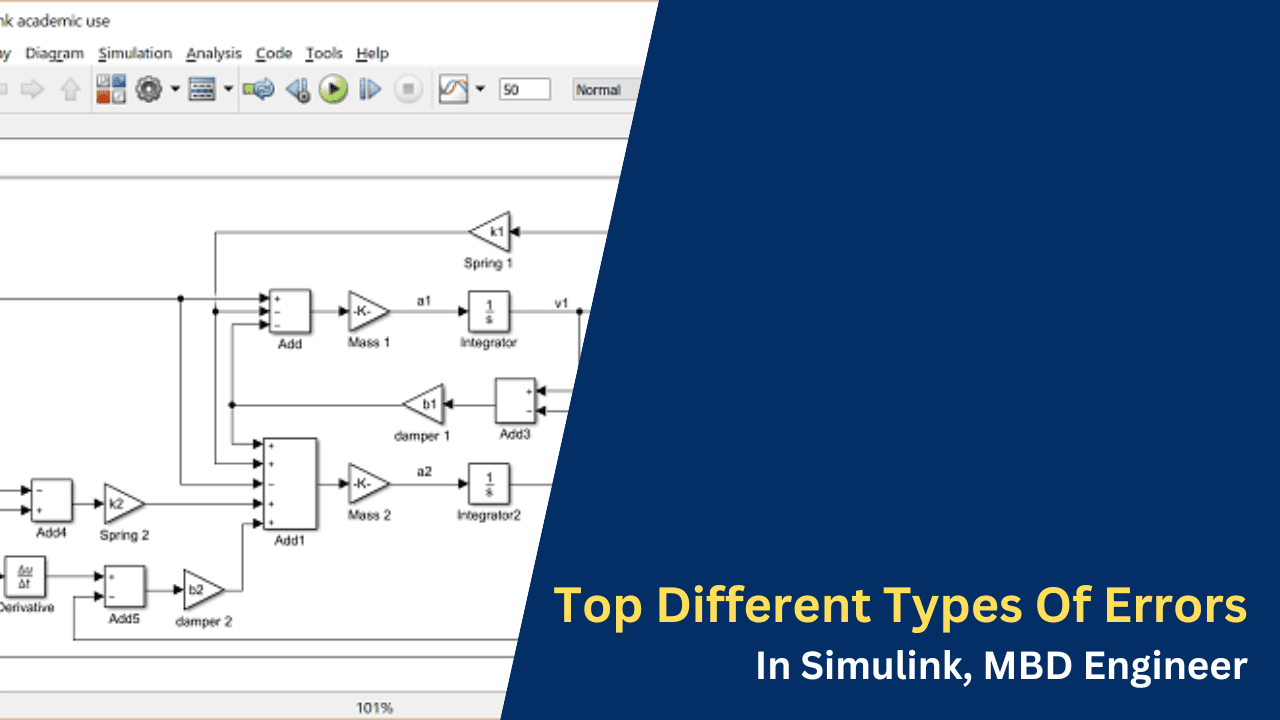Click the Step Forward button

pos(370,89)
